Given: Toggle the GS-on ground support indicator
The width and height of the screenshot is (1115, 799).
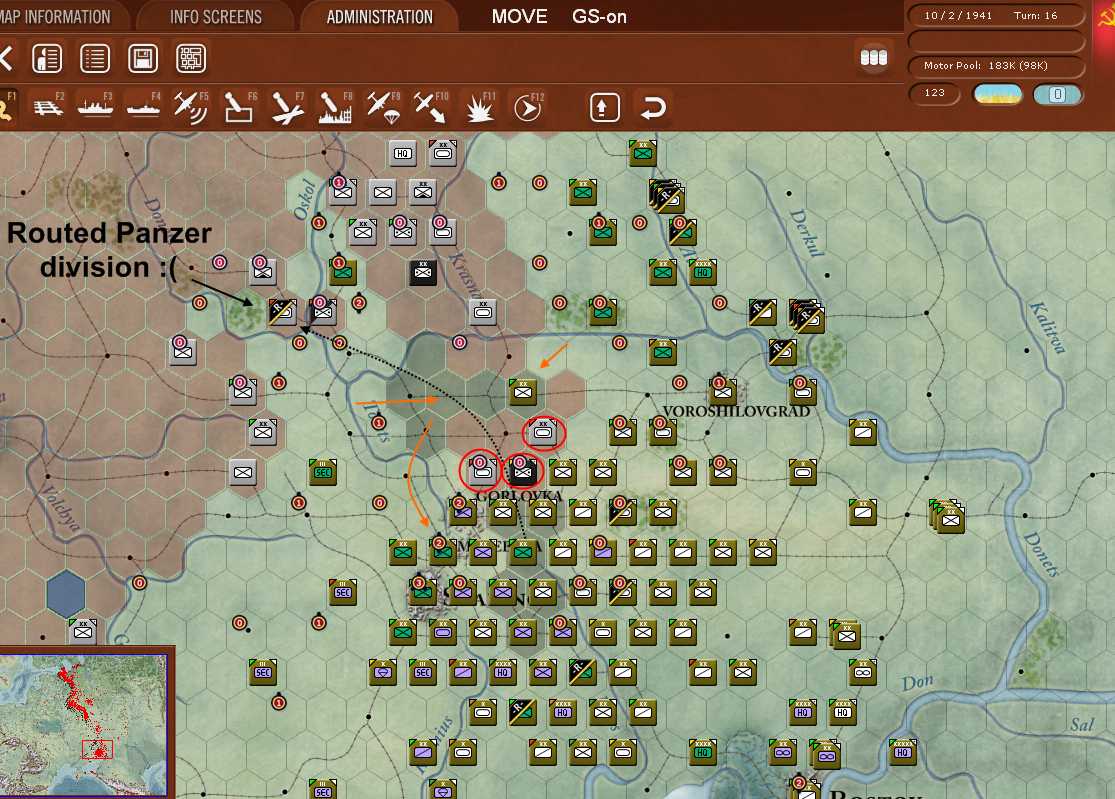Looking at the screenshot, I should (599, 16).
